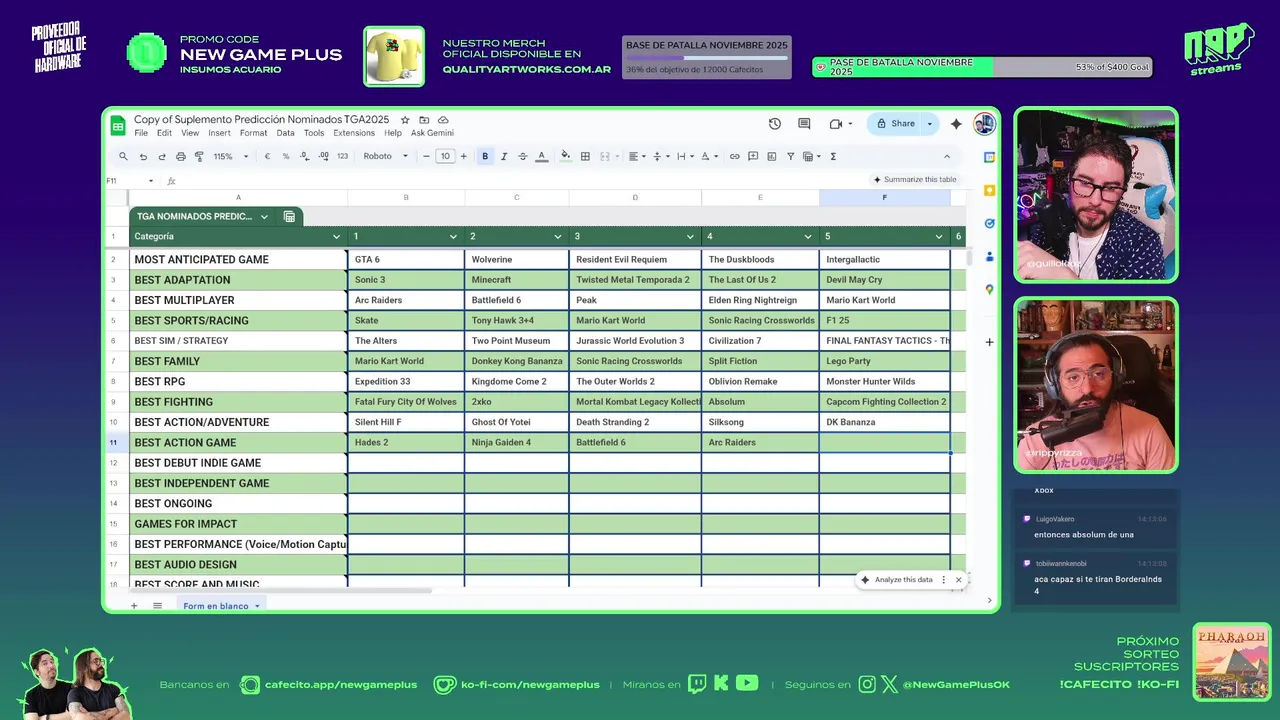The width and height of the screenshot is (1280, 720).
Task: Open the Format menu
Action: point(253,133)
